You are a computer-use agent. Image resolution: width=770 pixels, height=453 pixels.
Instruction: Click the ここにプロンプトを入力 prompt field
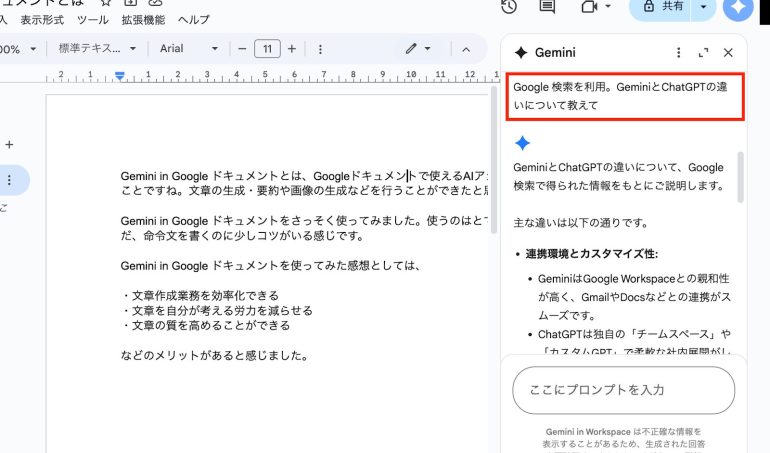tap(624, 390)
